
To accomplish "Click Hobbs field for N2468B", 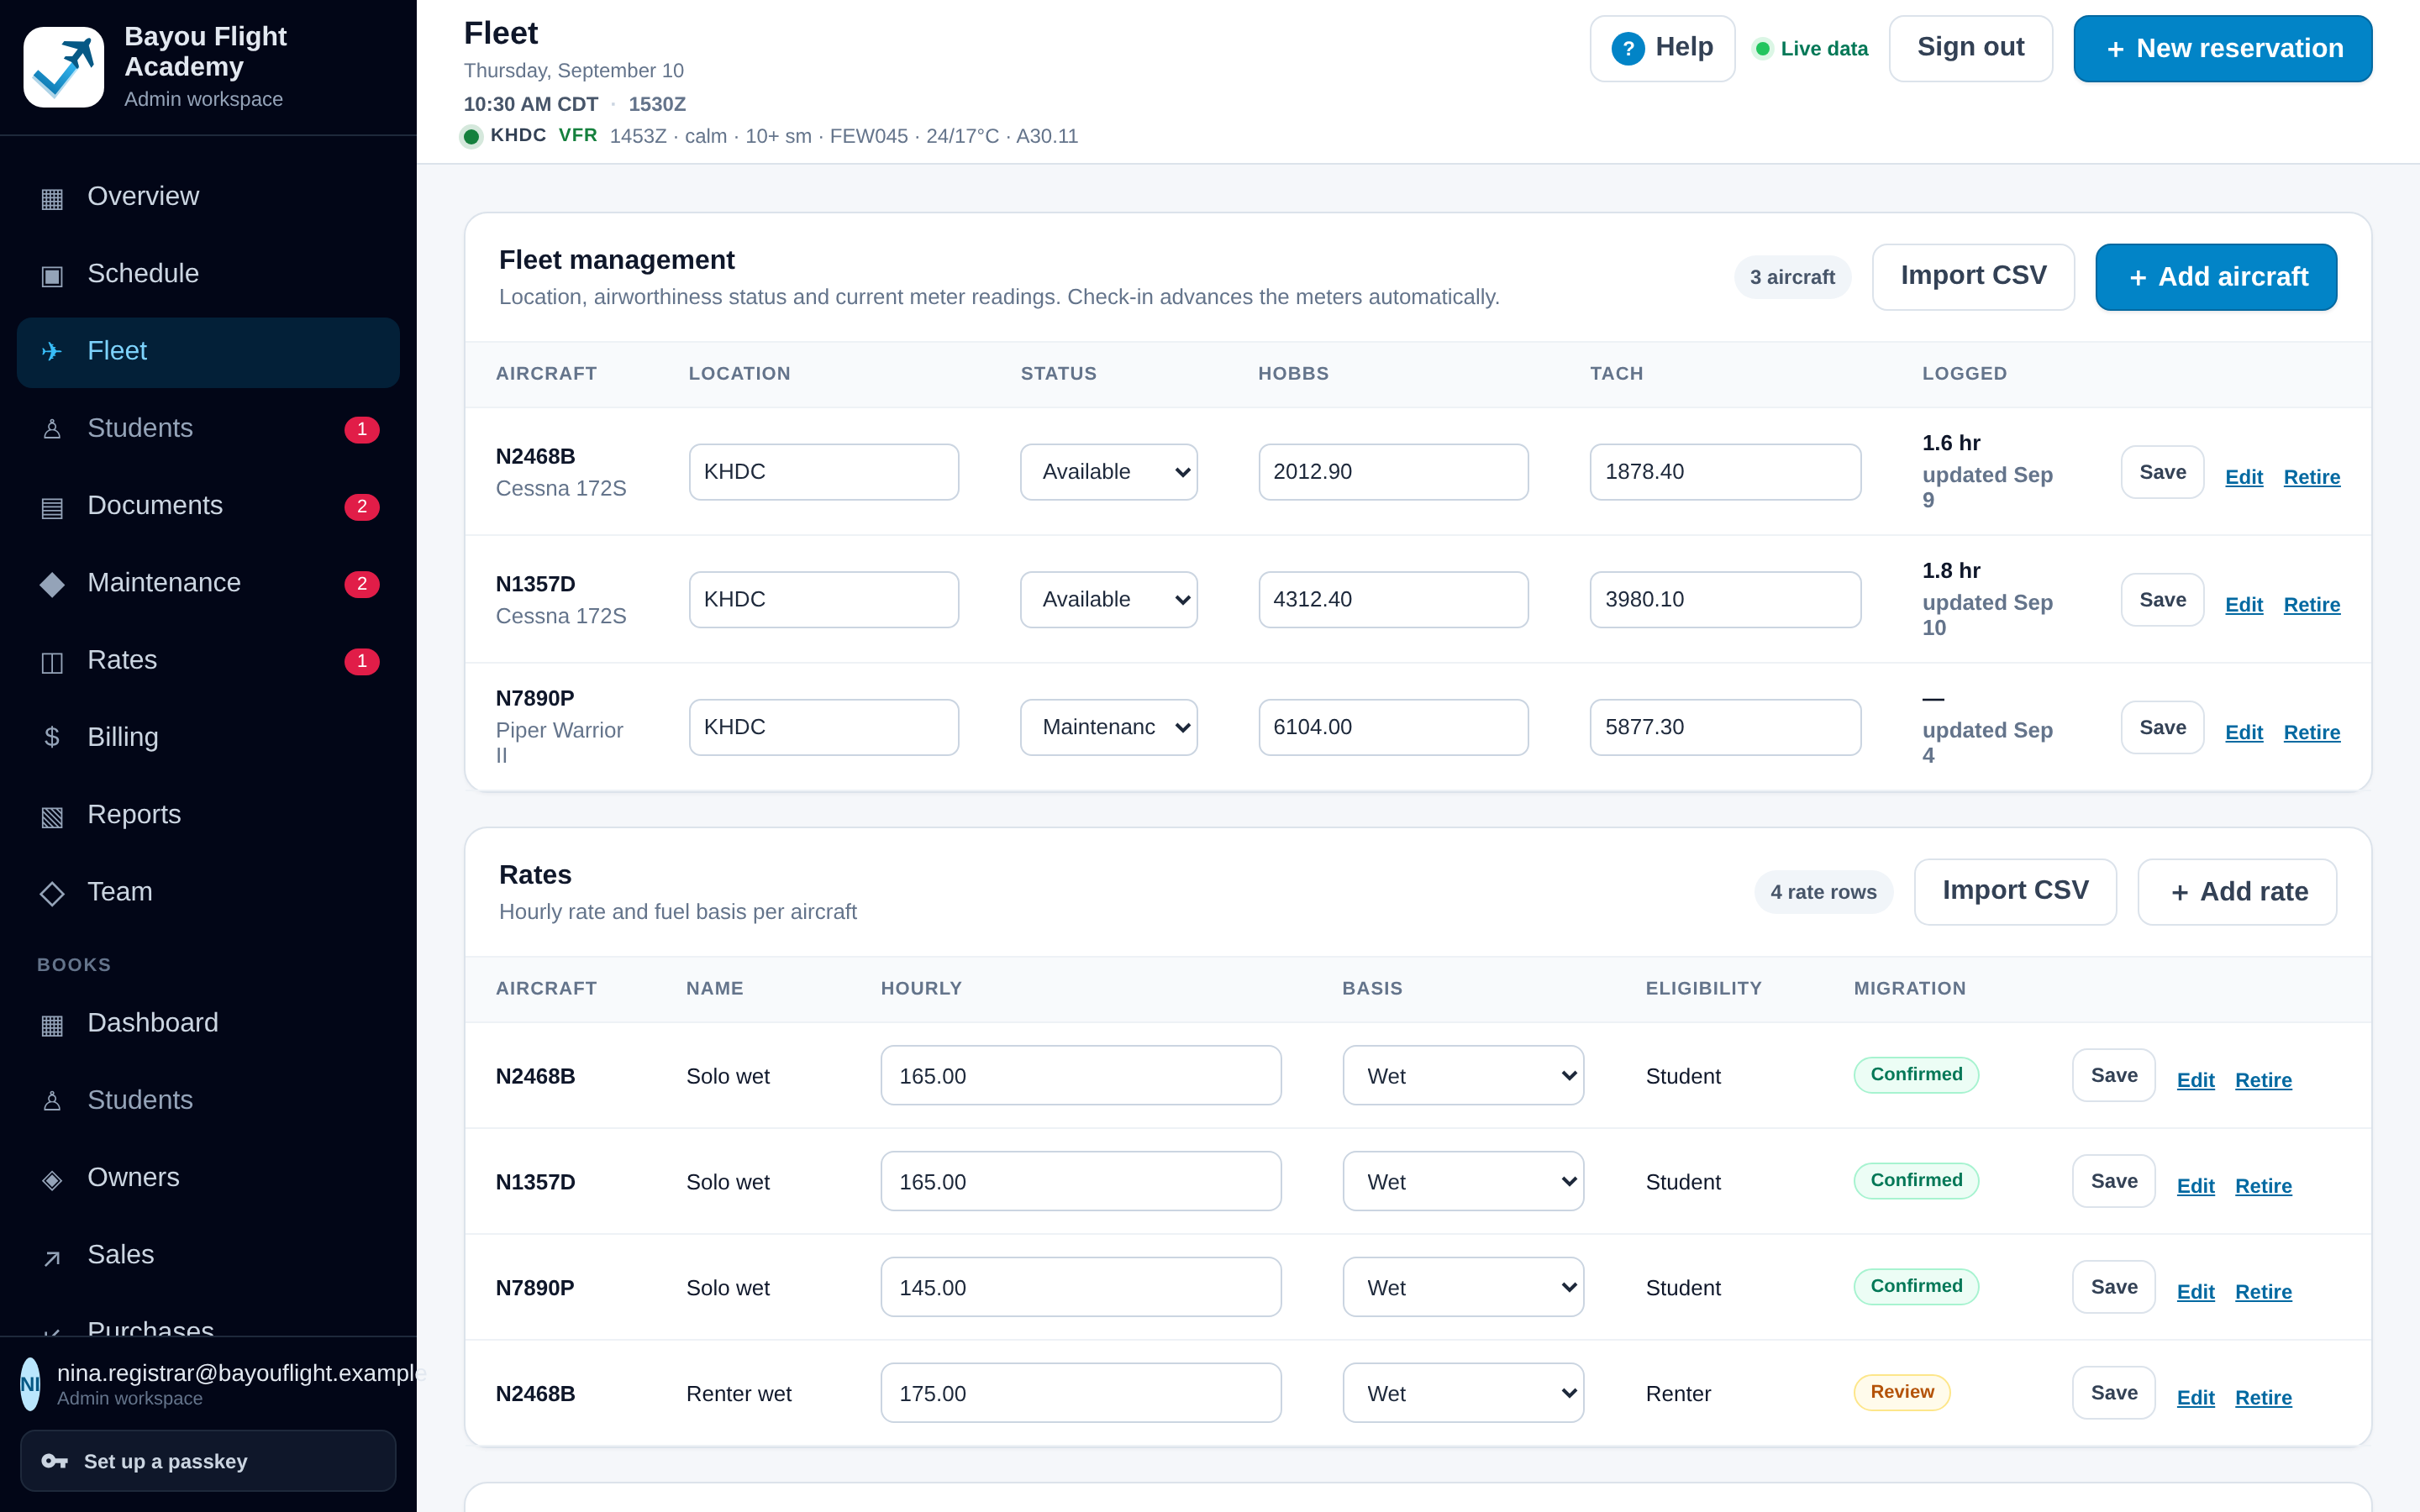I will click(x=1393, y=472).
